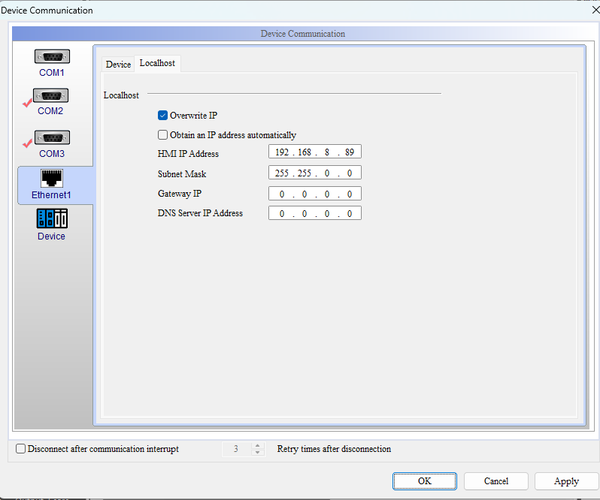Open the Device icon in sidebar
Viewport: 600px width, 500px height.
(x=52, y=224)
